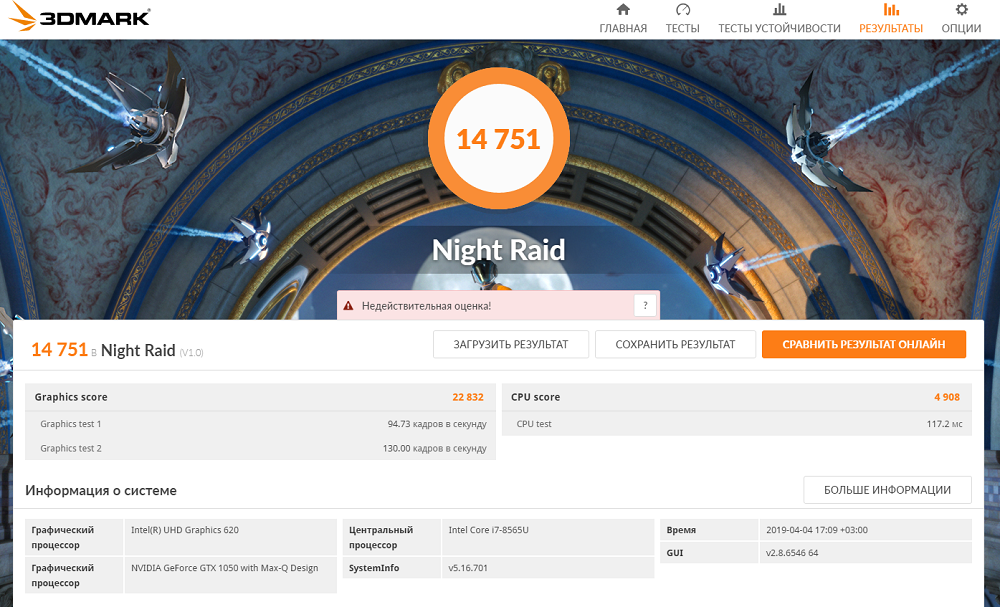The height and width of the screenshot is (607, 1000).
Task: Click the v5.16.701 SystemInfo version
Action: (x=468, y=568)
